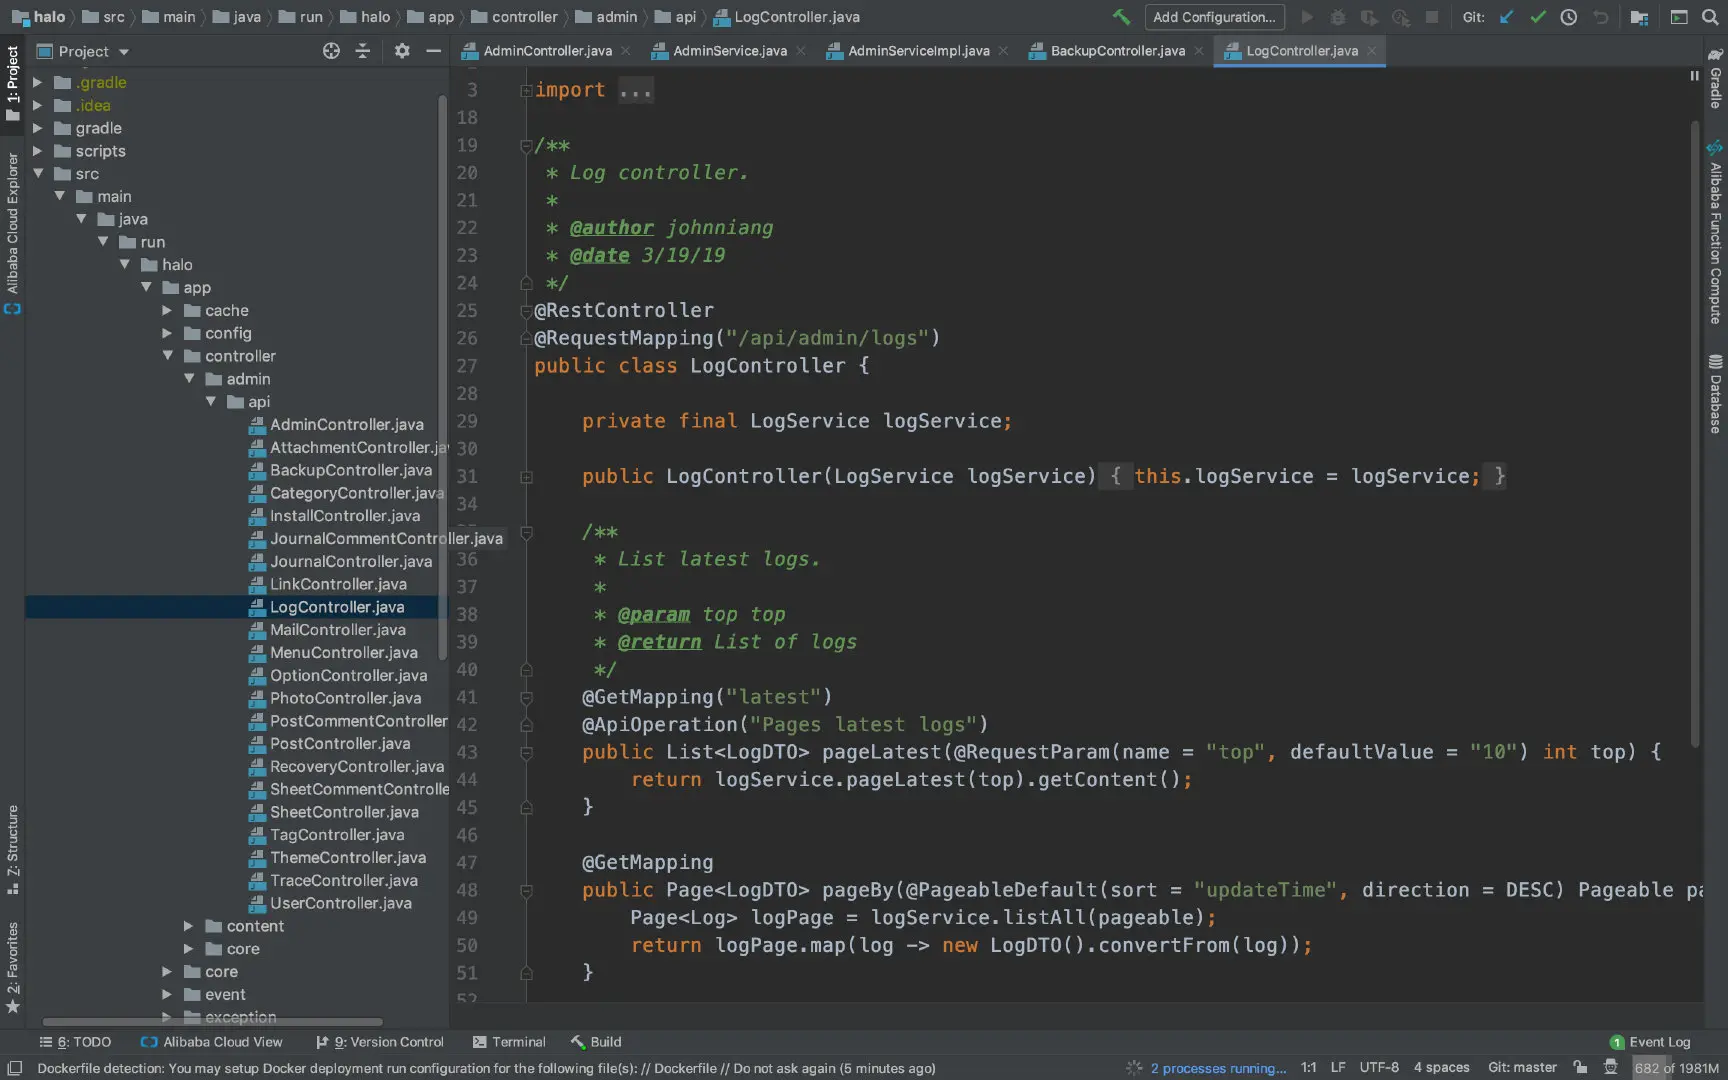This screenshot has height=1080, width=1728.
Task: Fold the pageLatest method in the gutter
Action: coord(526,752)
